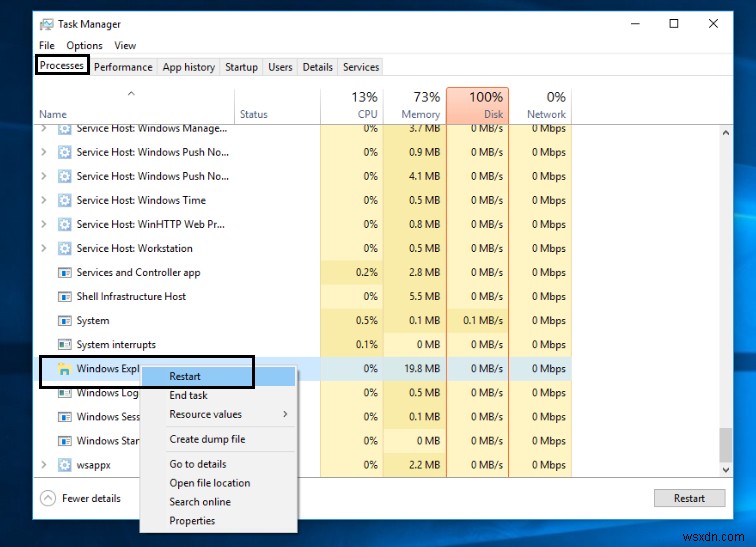
Task: Select the Service Host: Workstation row
Action: pos(302,248)
